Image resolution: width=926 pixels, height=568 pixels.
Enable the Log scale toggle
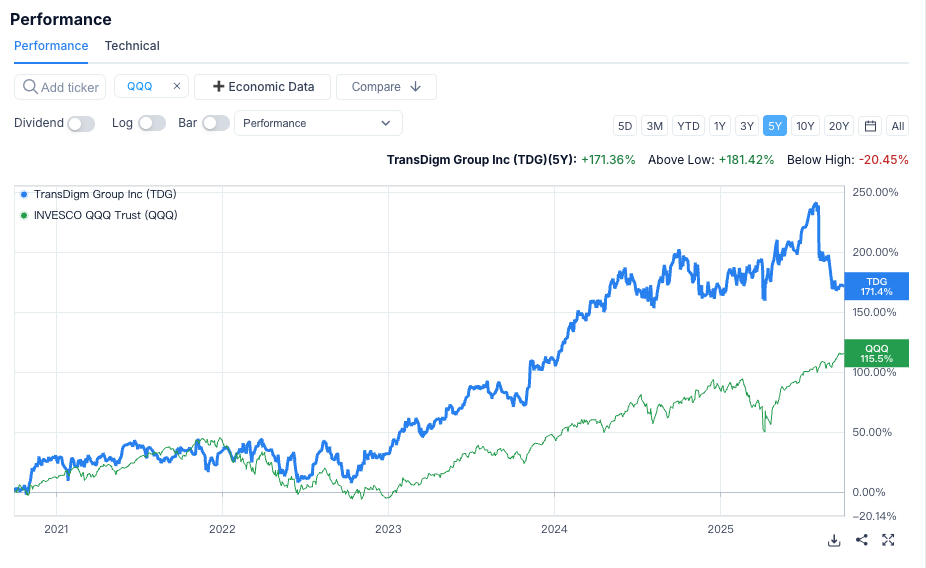[x=151, y=123]
